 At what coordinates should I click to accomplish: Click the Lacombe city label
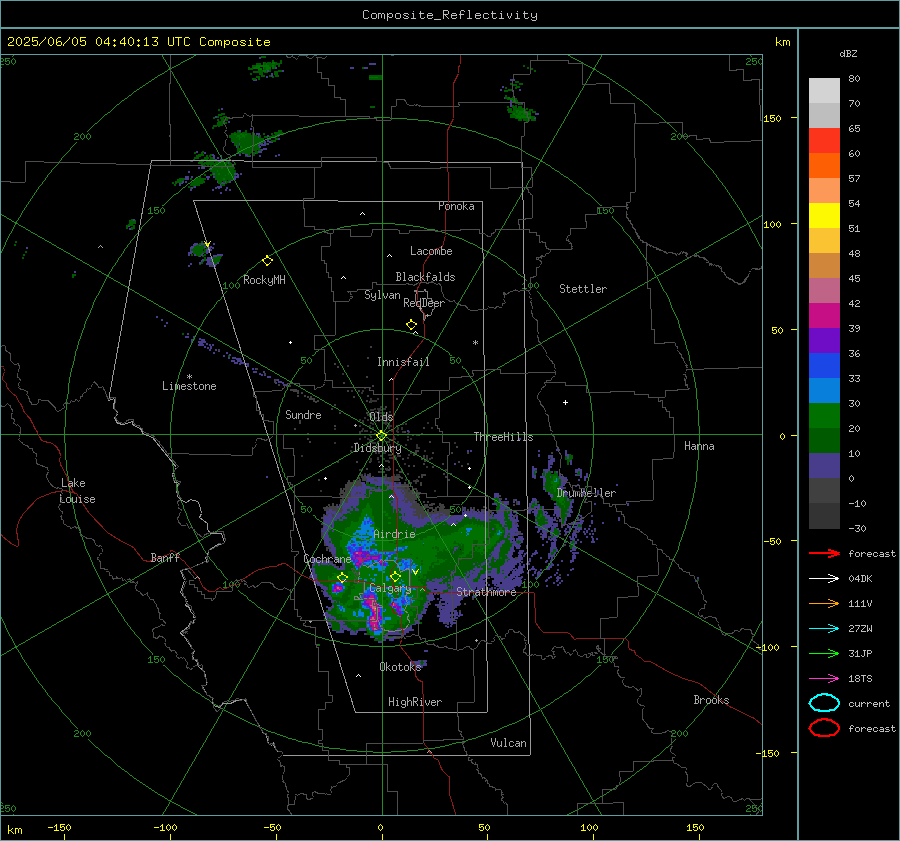(x=431, y=251)
